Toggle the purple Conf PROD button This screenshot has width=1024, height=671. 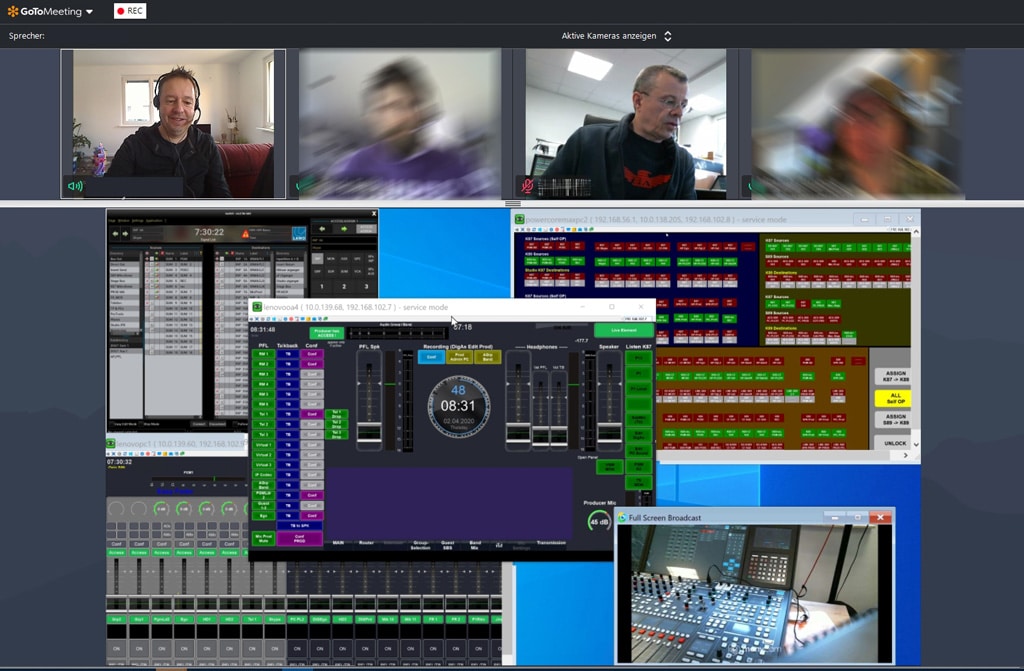tap(300, 538)
